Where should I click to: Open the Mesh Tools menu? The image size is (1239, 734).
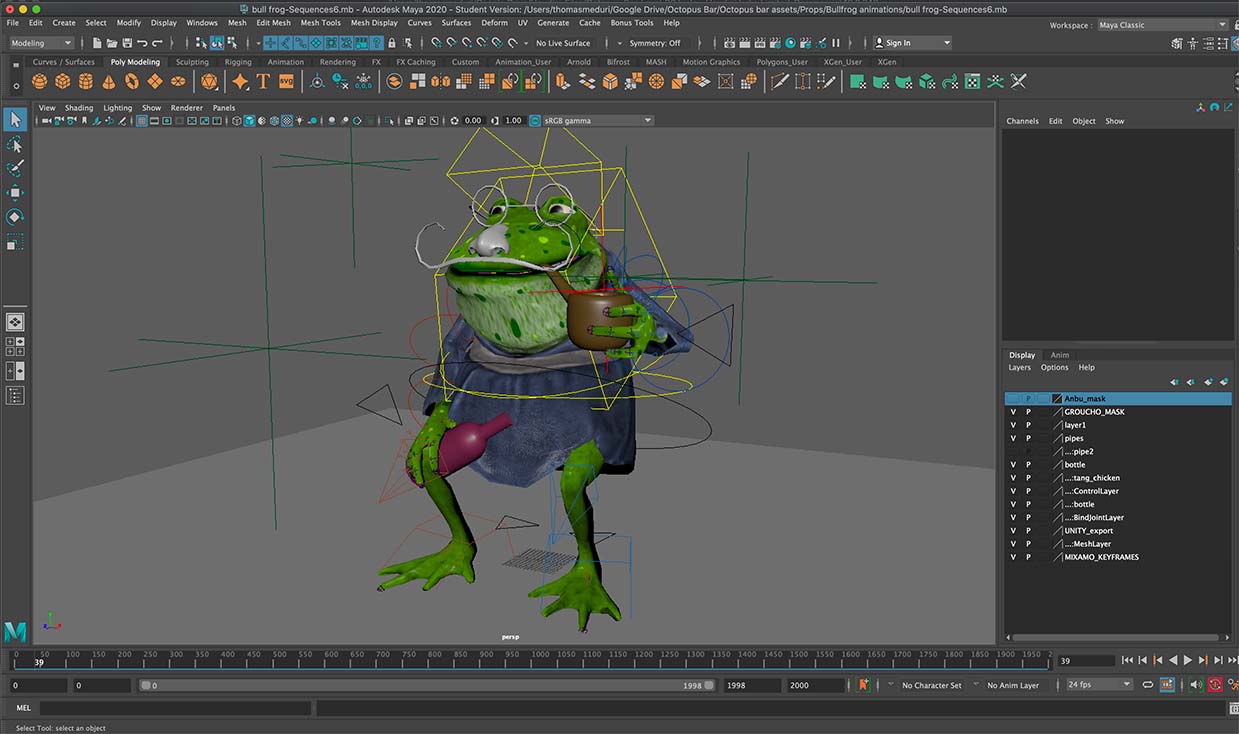[320, 22]
